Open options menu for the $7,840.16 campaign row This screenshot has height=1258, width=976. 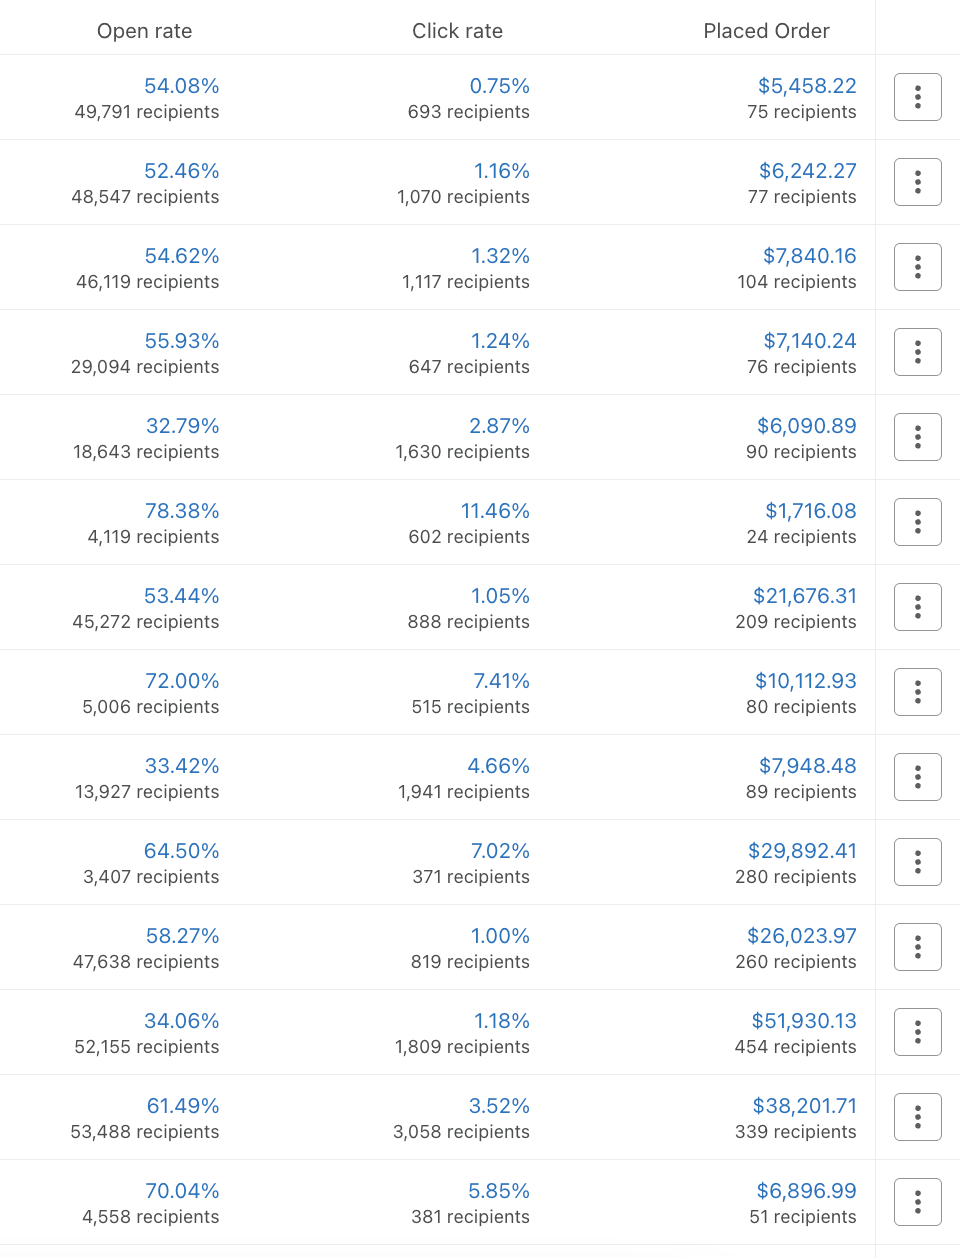click(917, 267)
